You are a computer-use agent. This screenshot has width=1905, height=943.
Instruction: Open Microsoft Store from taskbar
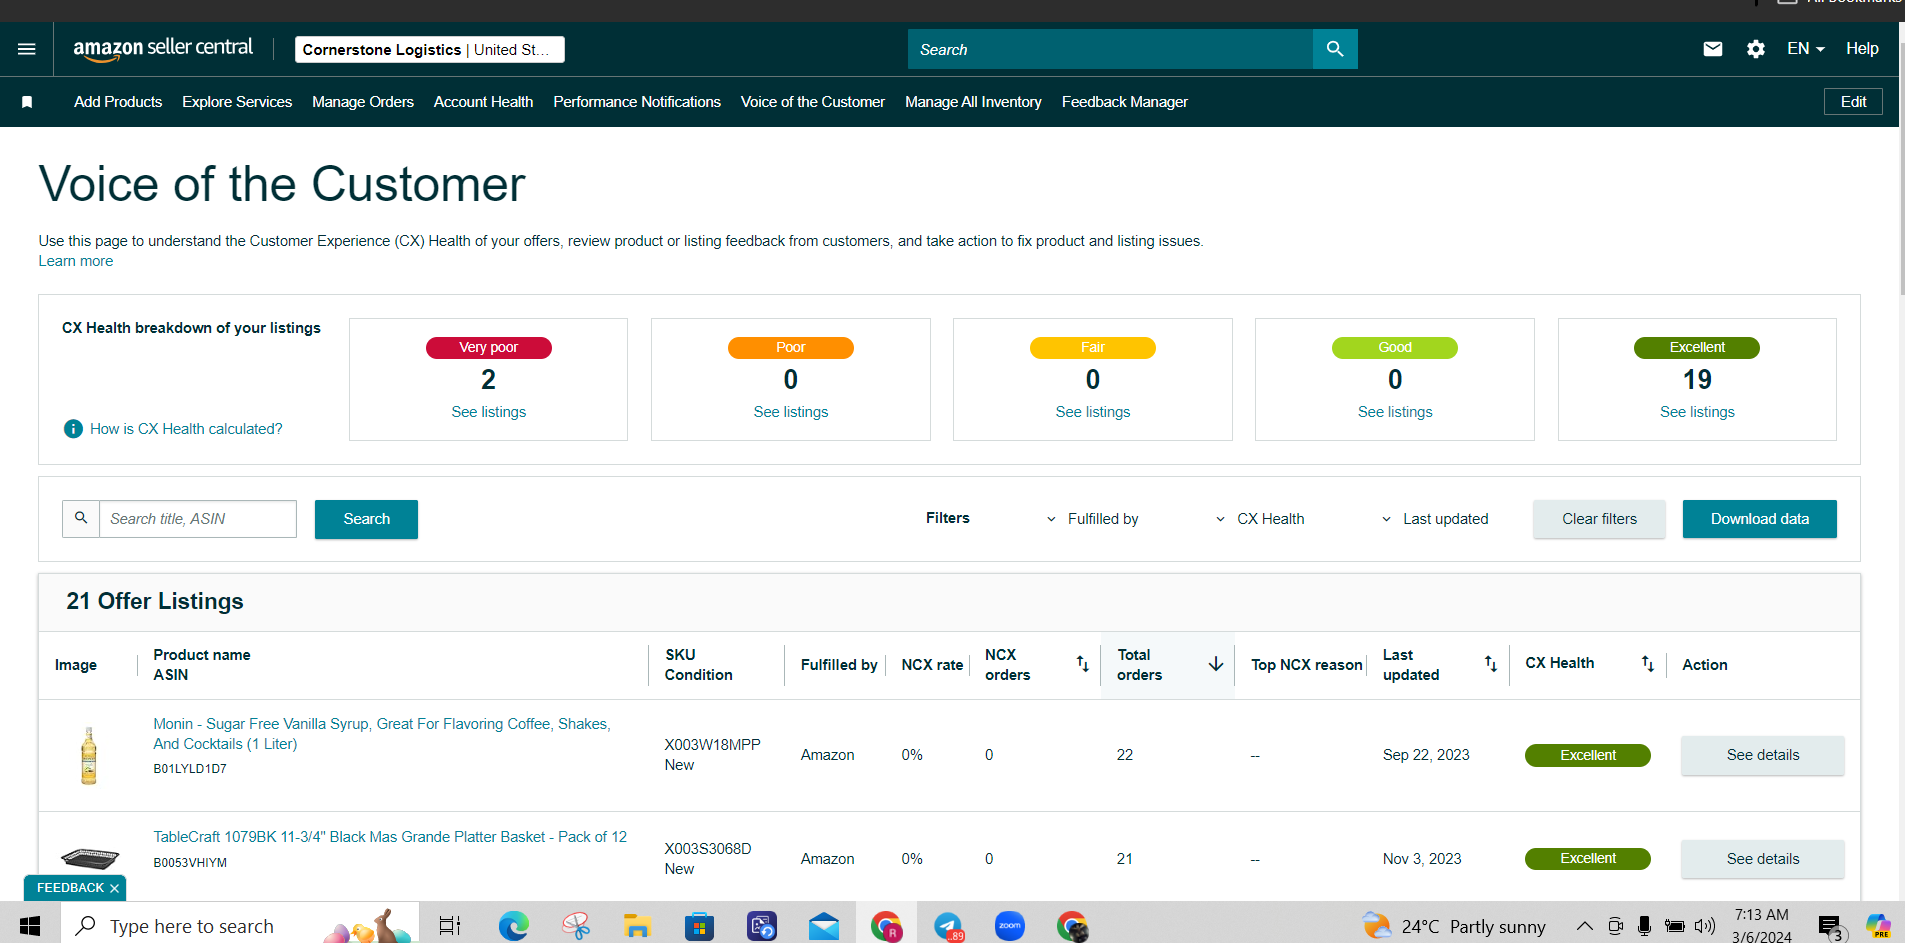(x=699, y=926)
